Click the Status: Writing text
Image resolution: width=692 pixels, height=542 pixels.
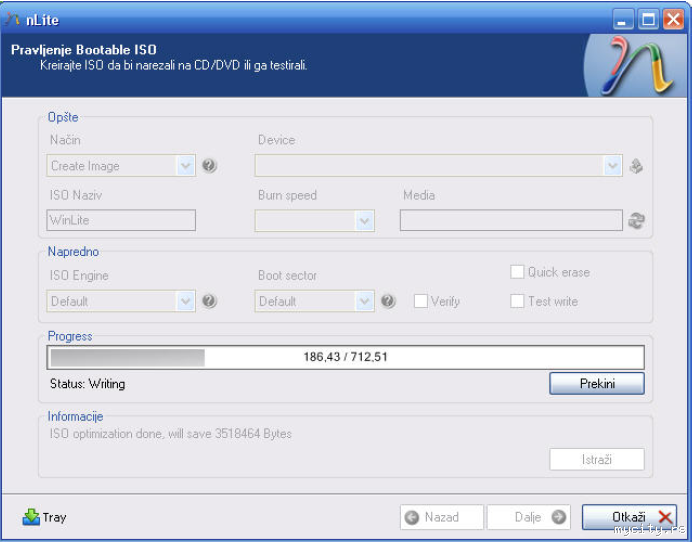[x=87, y=384]
